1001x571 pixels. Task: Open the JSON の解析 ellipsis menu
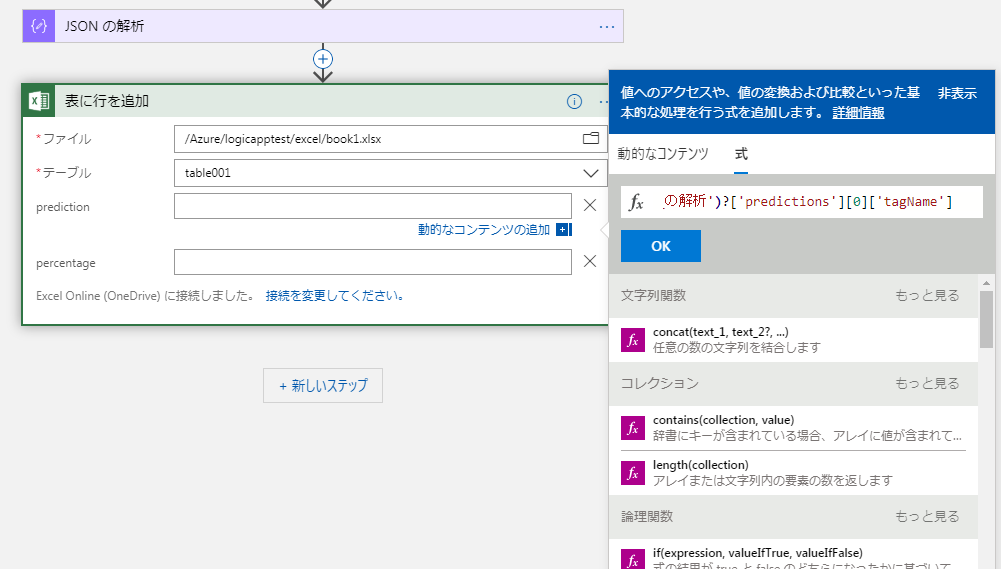coord(606,27)
